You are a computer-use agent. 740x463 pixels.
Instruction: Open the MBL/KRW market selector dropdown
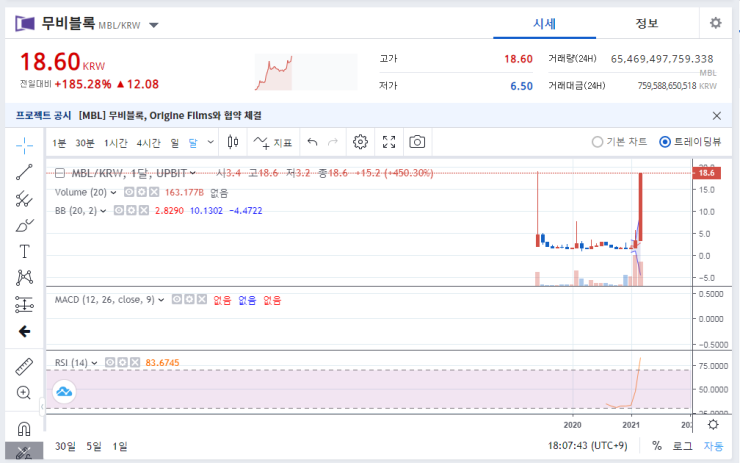click(x=154, y=25)
